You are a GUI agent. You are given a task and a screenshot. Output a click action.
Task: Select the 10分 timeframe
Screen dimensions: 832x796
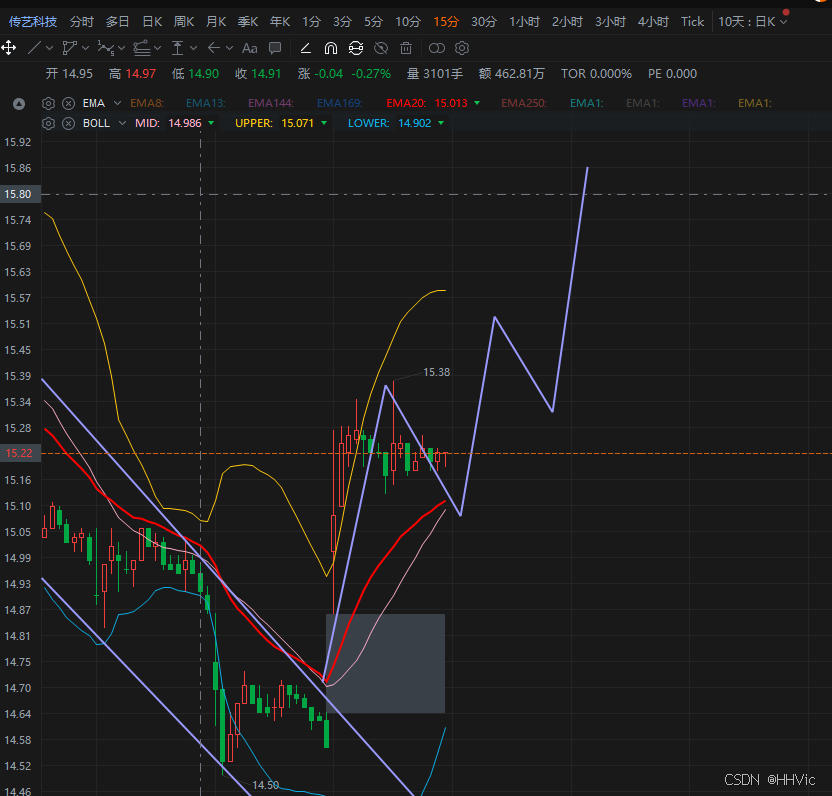click(x=408, y=22)
